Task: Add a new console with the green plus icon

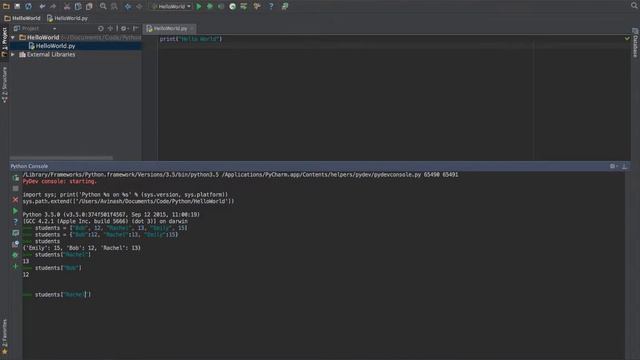Action: (x=15, y=266)
